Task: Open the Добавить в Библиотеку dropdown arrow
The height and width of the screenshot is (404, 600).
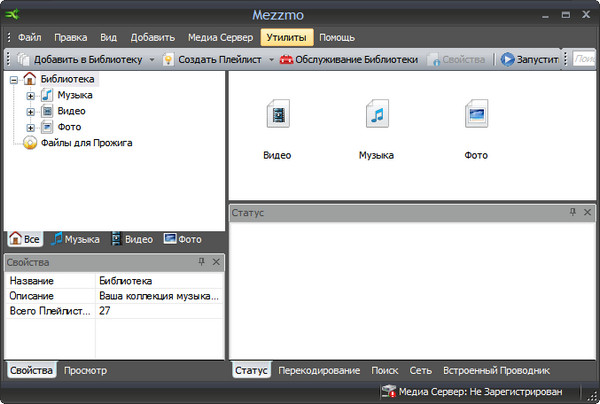Action: point(152,60)
